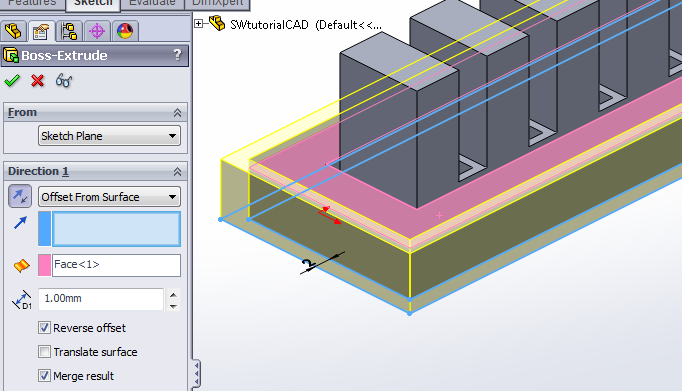Cancel the extrude with red X
The height and width of the screenshot is (391, 682).
(x=38, y=81)
